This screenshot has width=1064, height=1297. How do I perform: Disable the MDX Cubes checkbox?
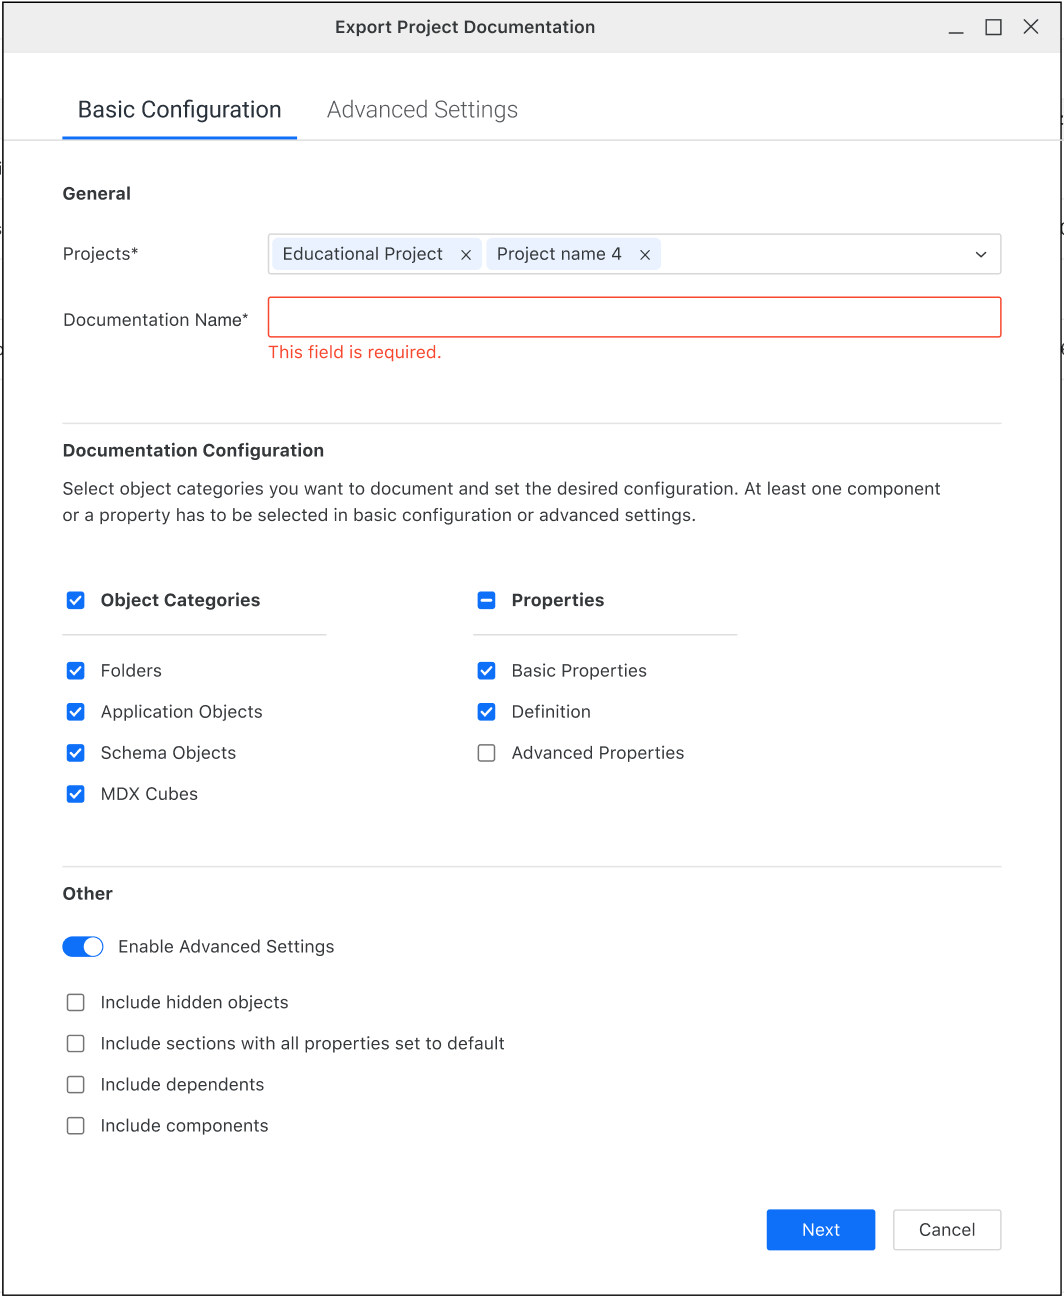click(76, 794)
